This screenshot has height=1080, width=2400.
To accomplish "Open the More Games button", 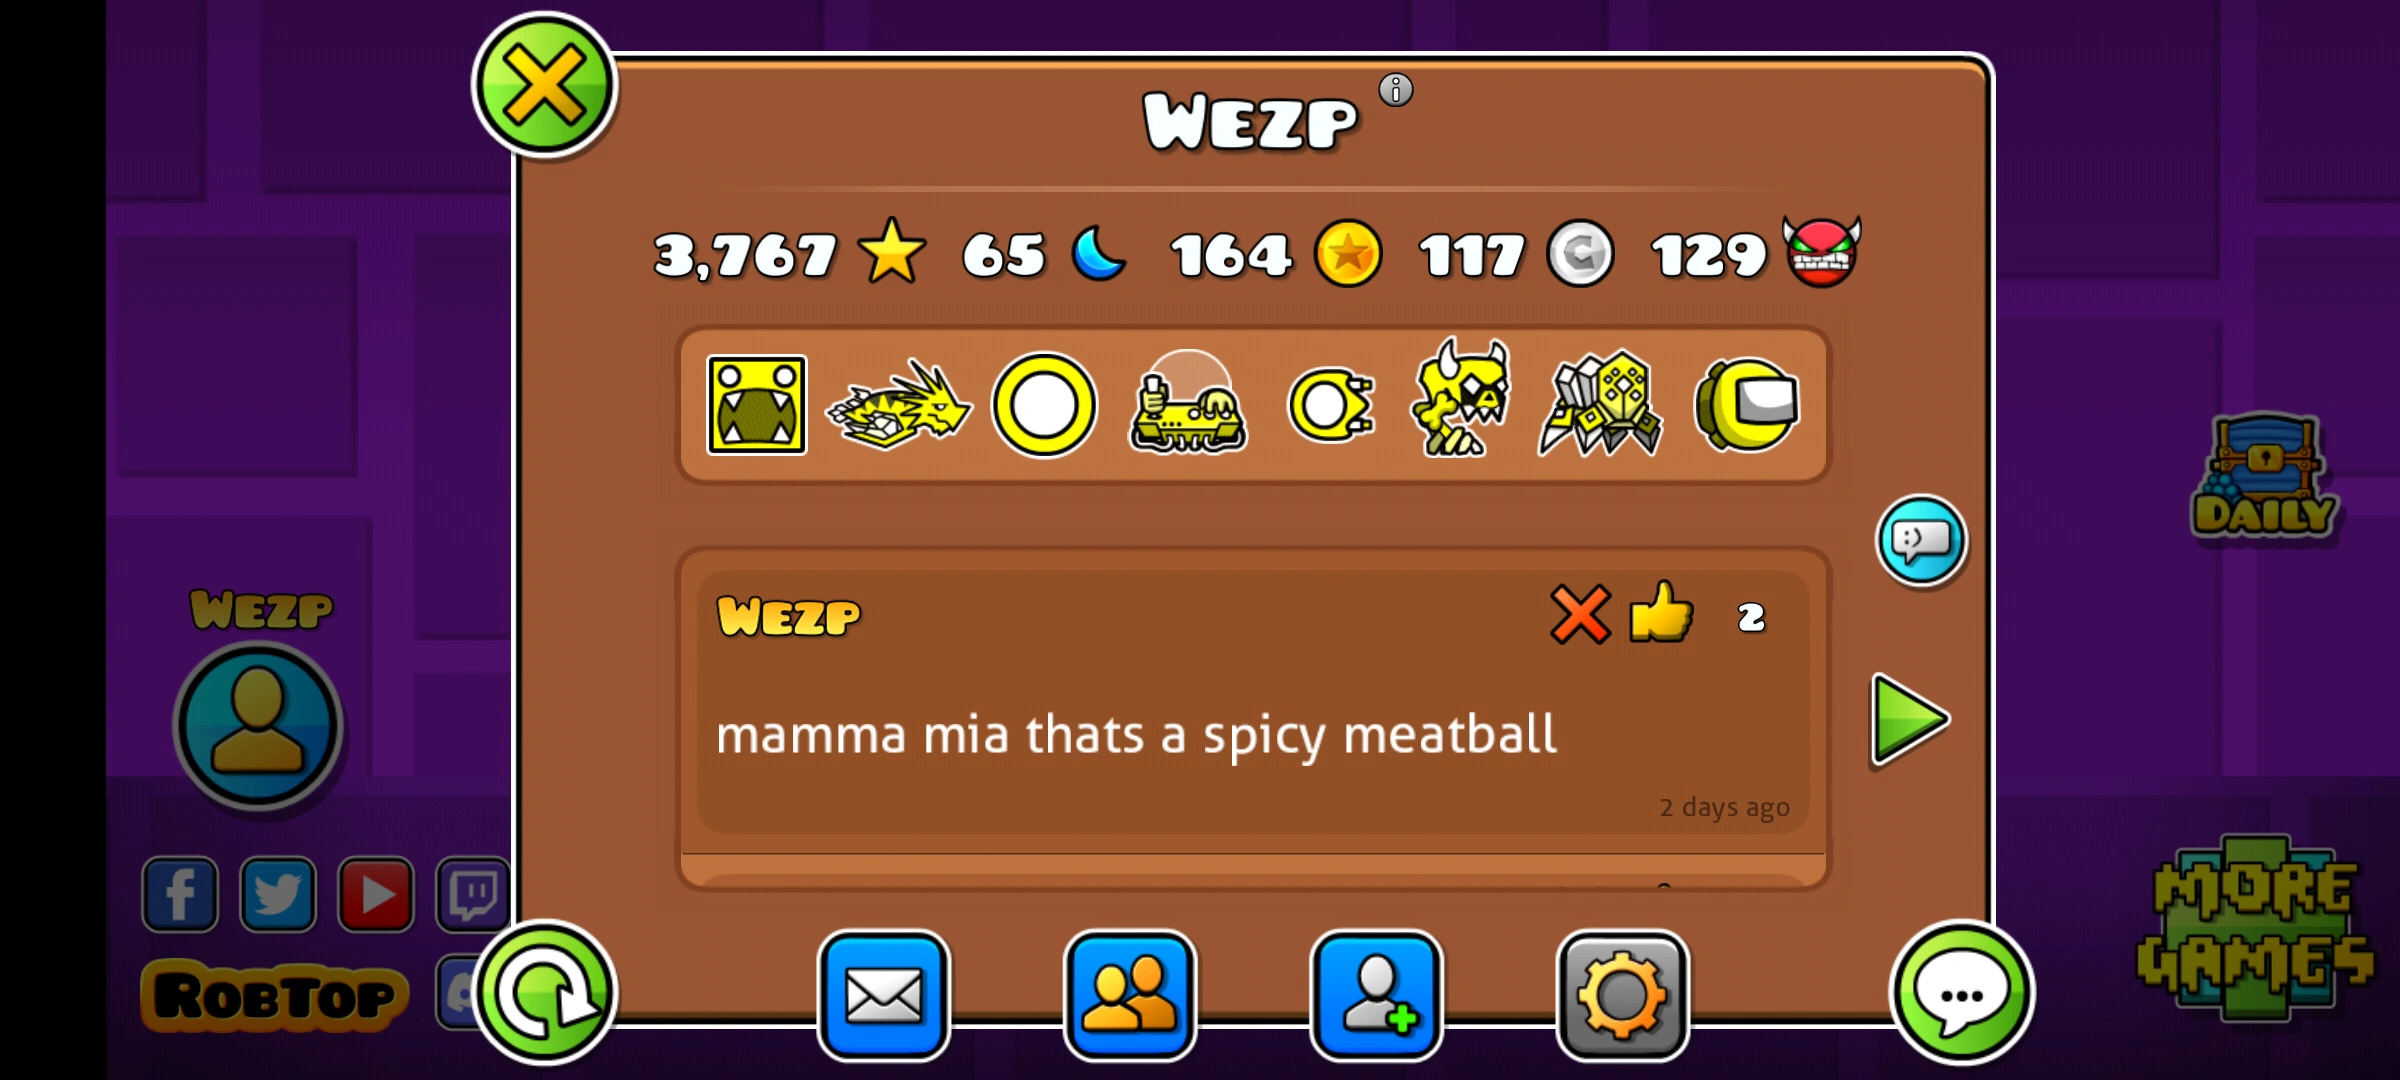I will (2256, 927).
